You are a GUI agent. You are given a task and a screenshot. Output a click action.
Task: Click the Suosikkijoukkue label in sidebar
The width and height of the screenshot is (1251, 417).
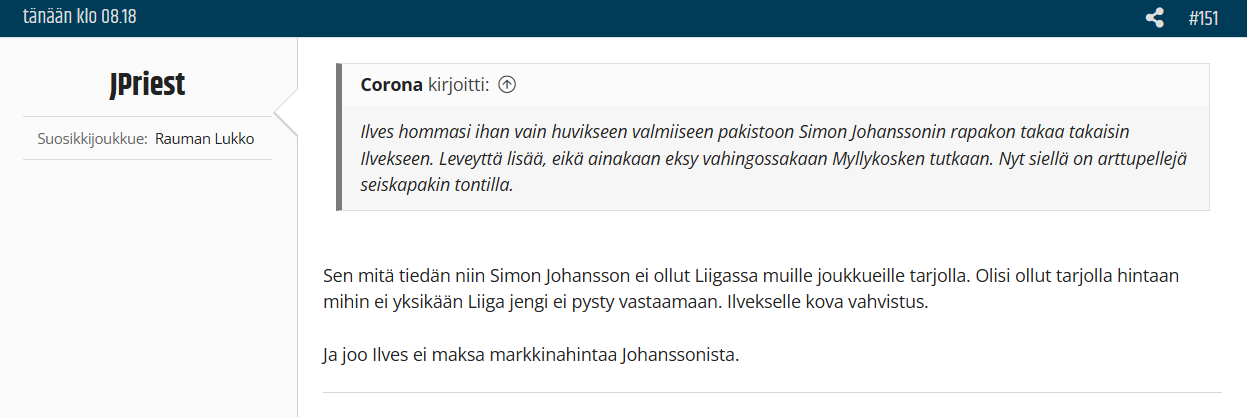point(90,138)
